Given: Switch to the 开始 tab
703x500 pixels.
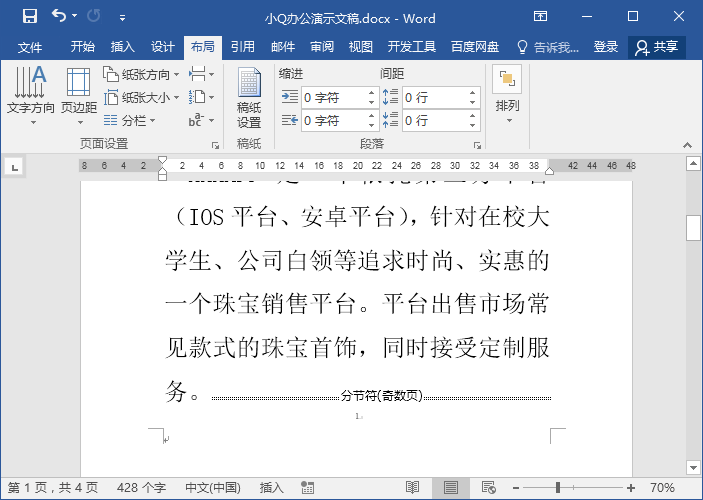Looking at the screenshot, I should (x=82, y=47).
